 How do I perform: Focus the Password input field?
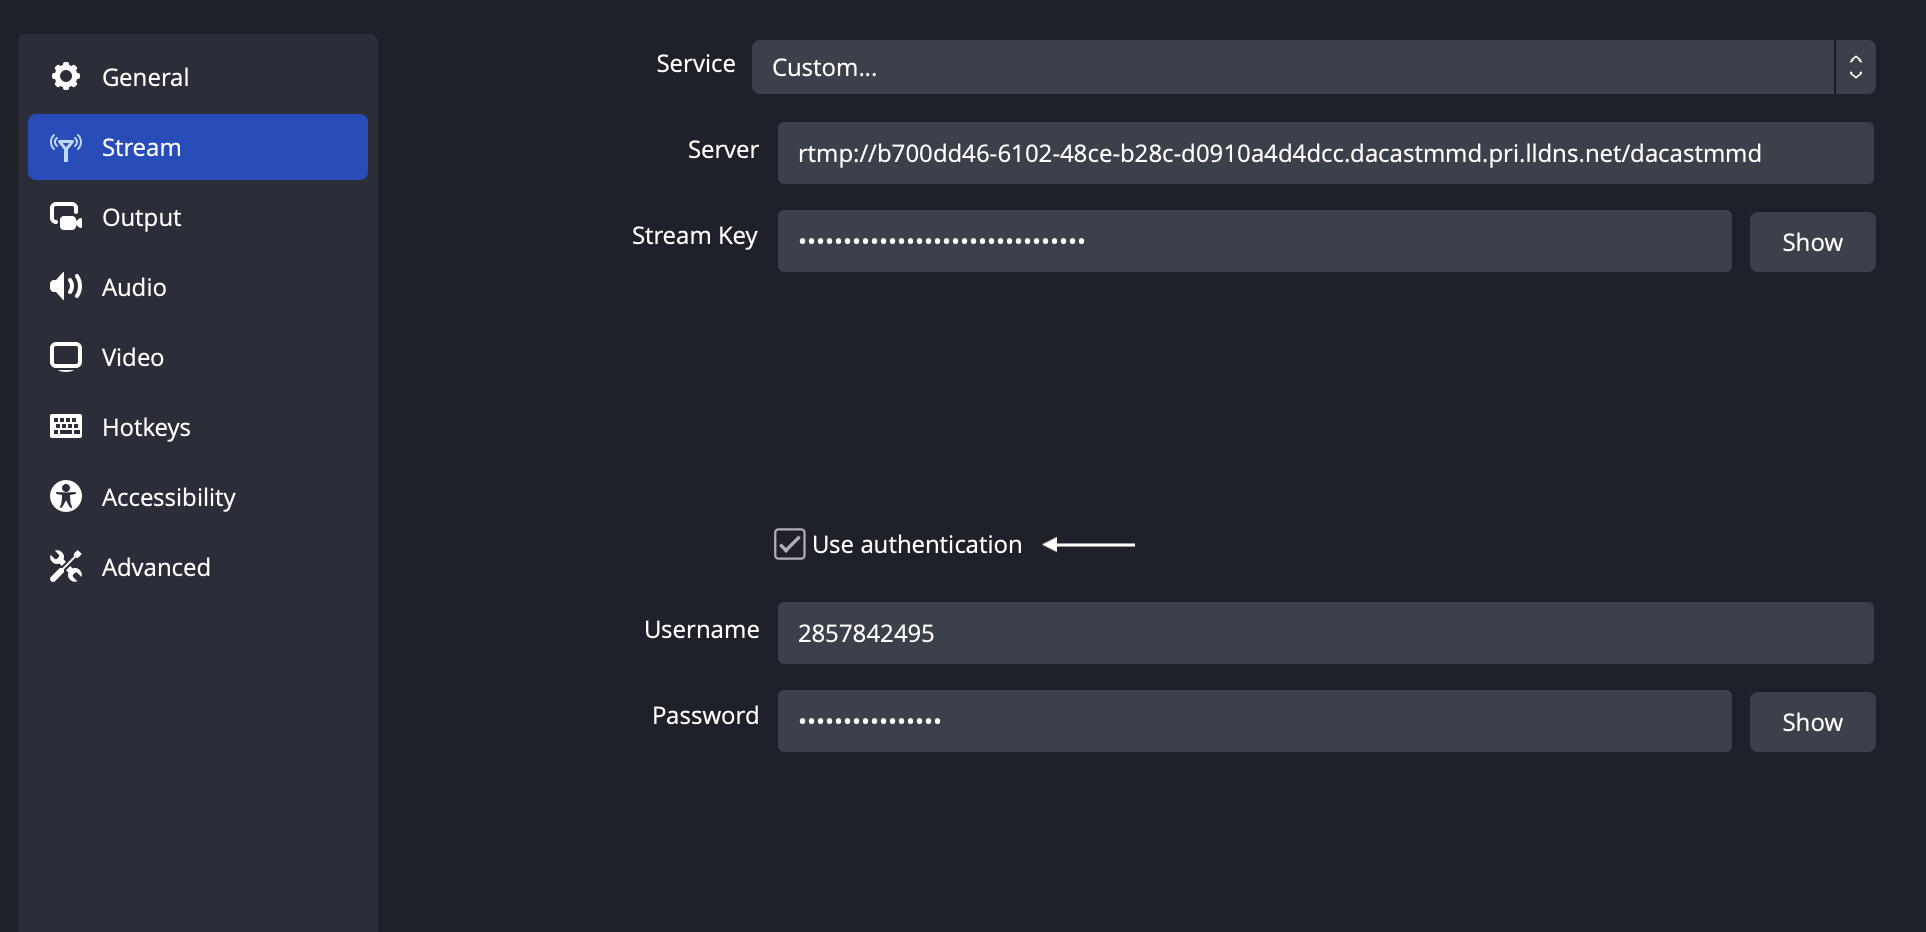[x=1255, y=721]
